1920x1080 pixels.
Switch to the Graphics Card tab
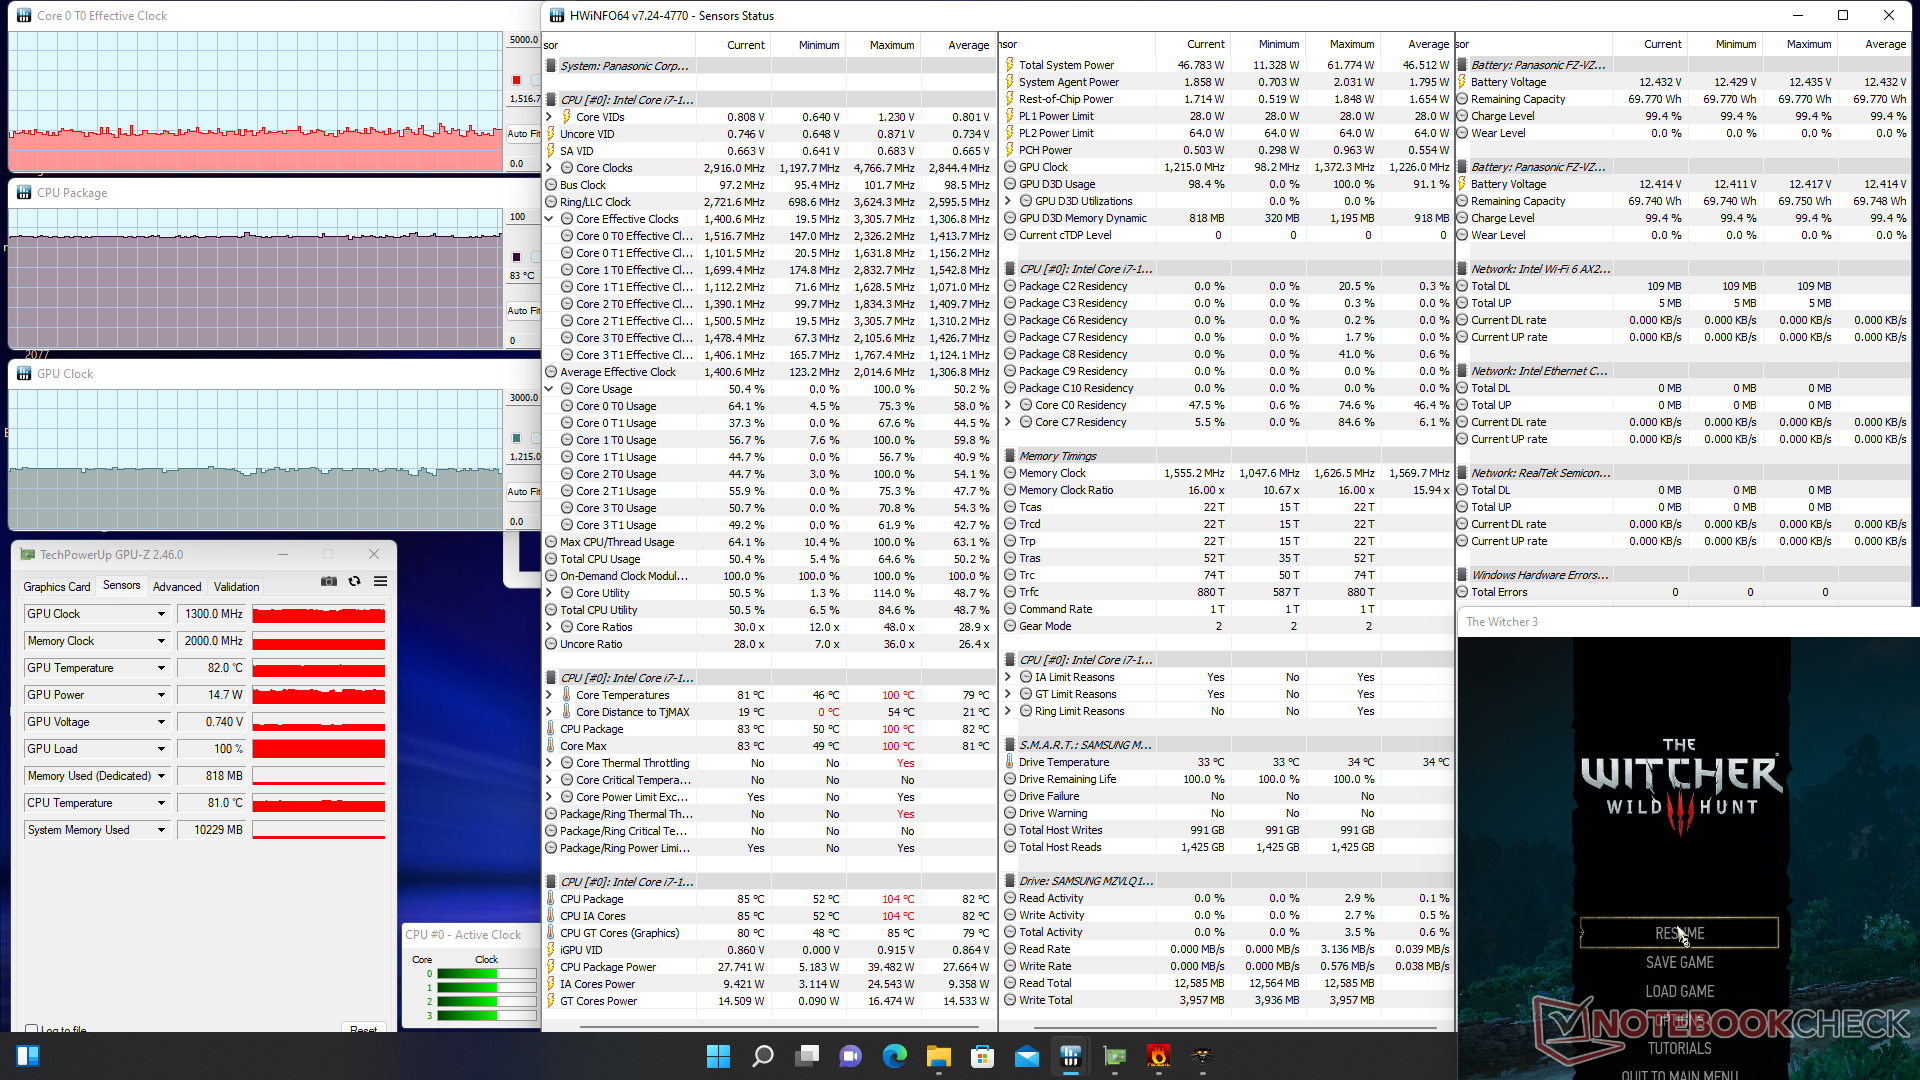tap(57, 587)
